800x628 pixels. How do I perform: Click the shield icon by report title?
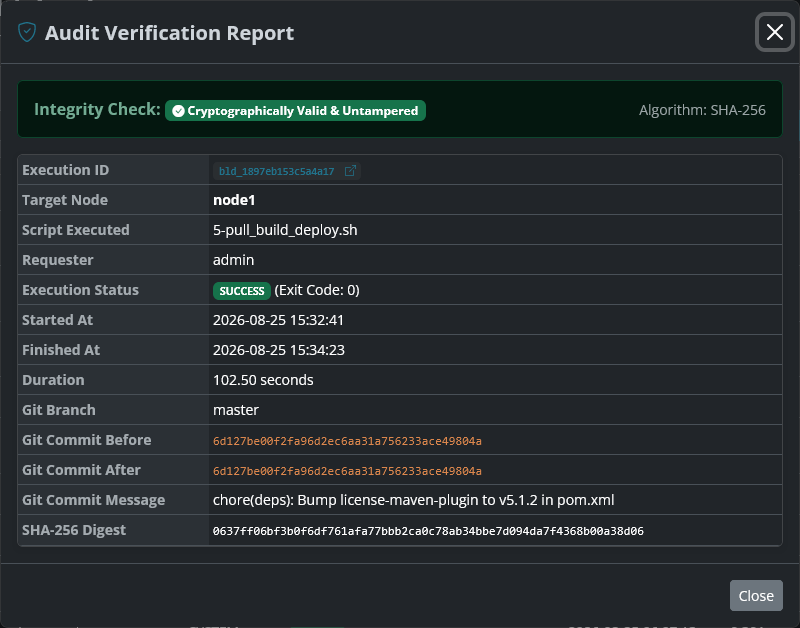[27, 33]
